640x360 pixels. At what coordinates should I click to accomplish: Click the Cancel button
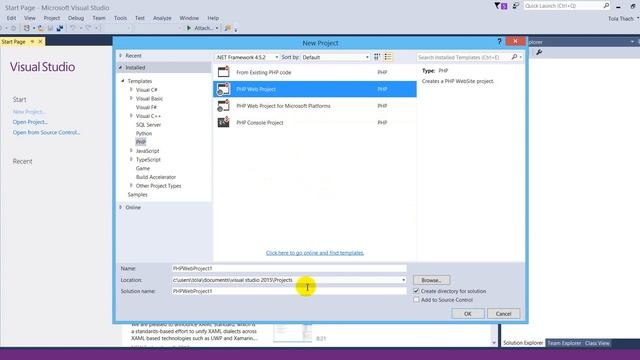[x=503, y=313]
